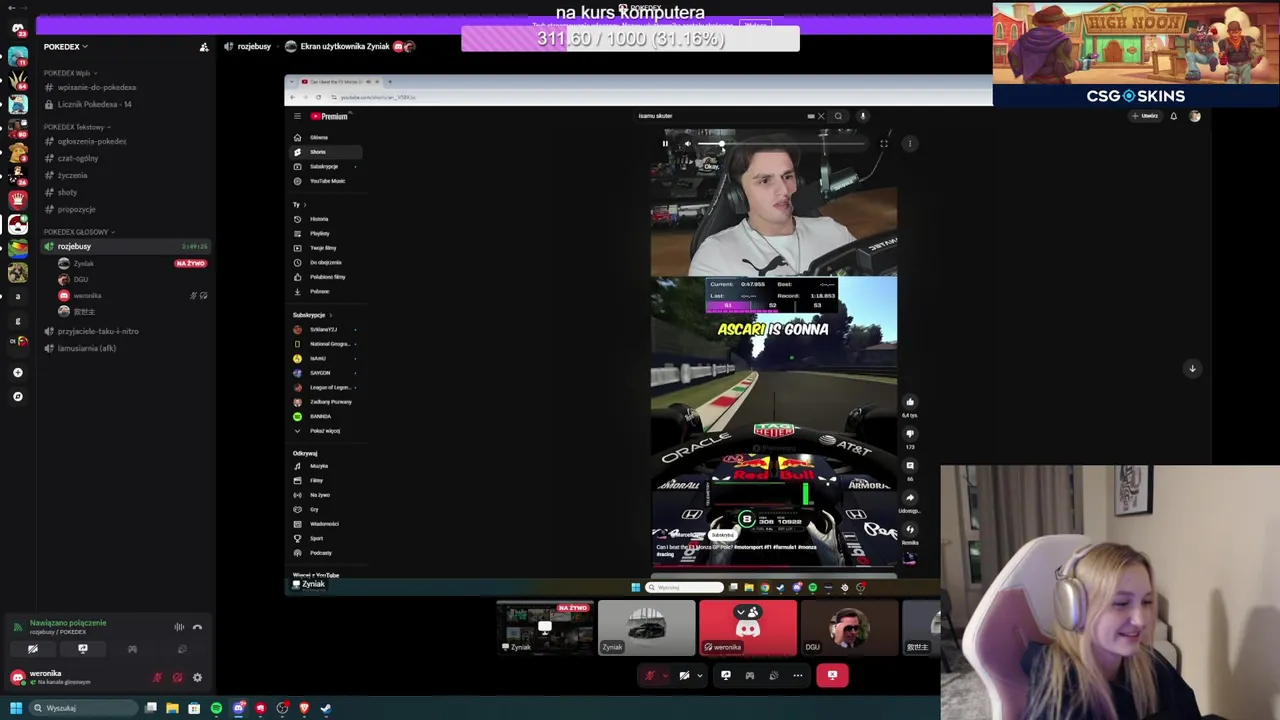Select DGU's participant tile
1280x720 pixels.
click(849, 628)
